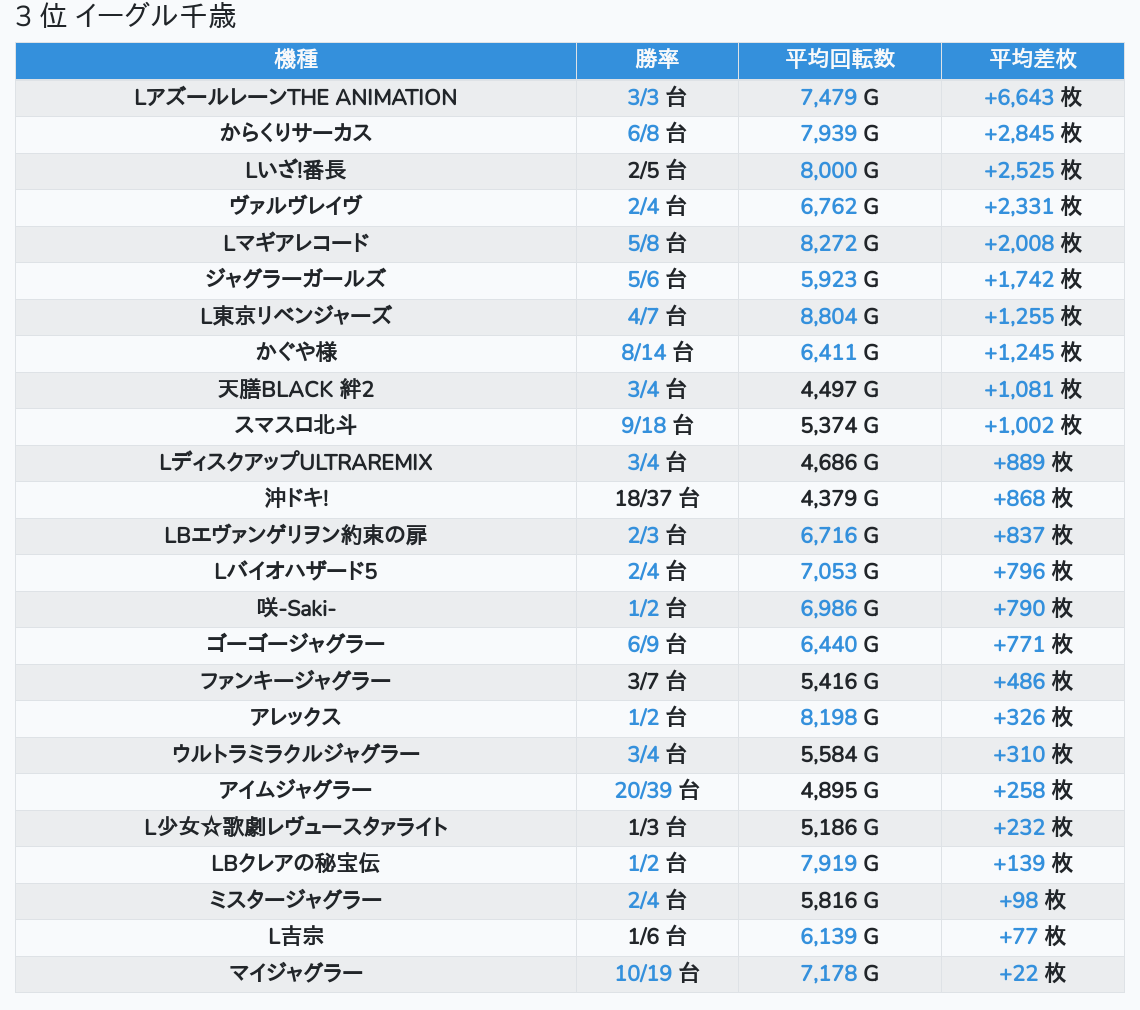Image resolution: width=1140 pixels, height=1010 pixels.
Task: Click average spins 8,000 G for Lいざ!番長
Action: [x=840, y=170]
